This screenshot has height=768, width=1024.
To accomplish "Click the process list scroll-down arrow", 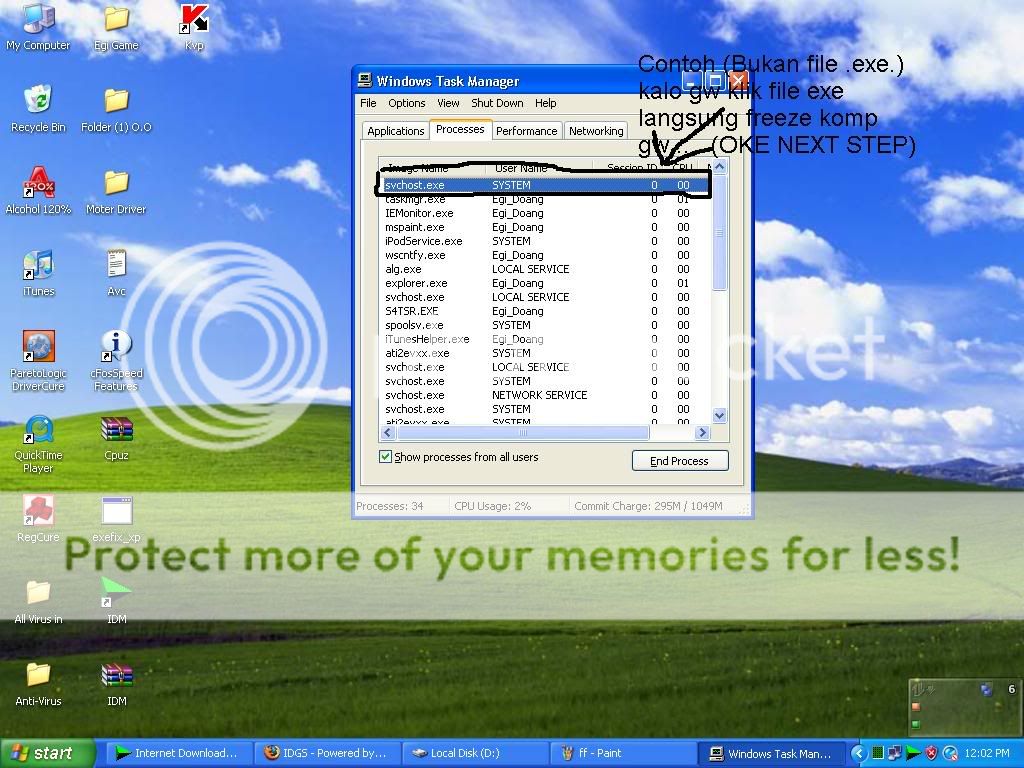I will pos(720,415).
